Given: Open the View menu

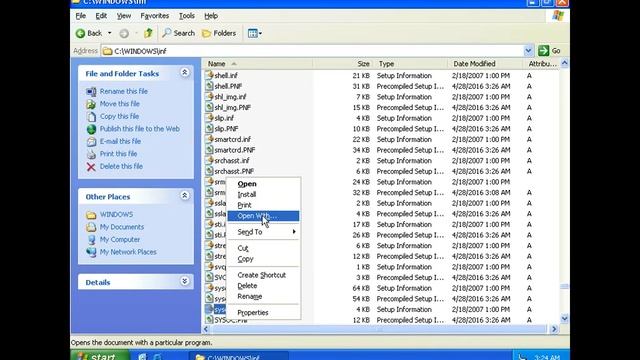Looking at the screenshot, I should pyautogui.click(x=124, y=16).
